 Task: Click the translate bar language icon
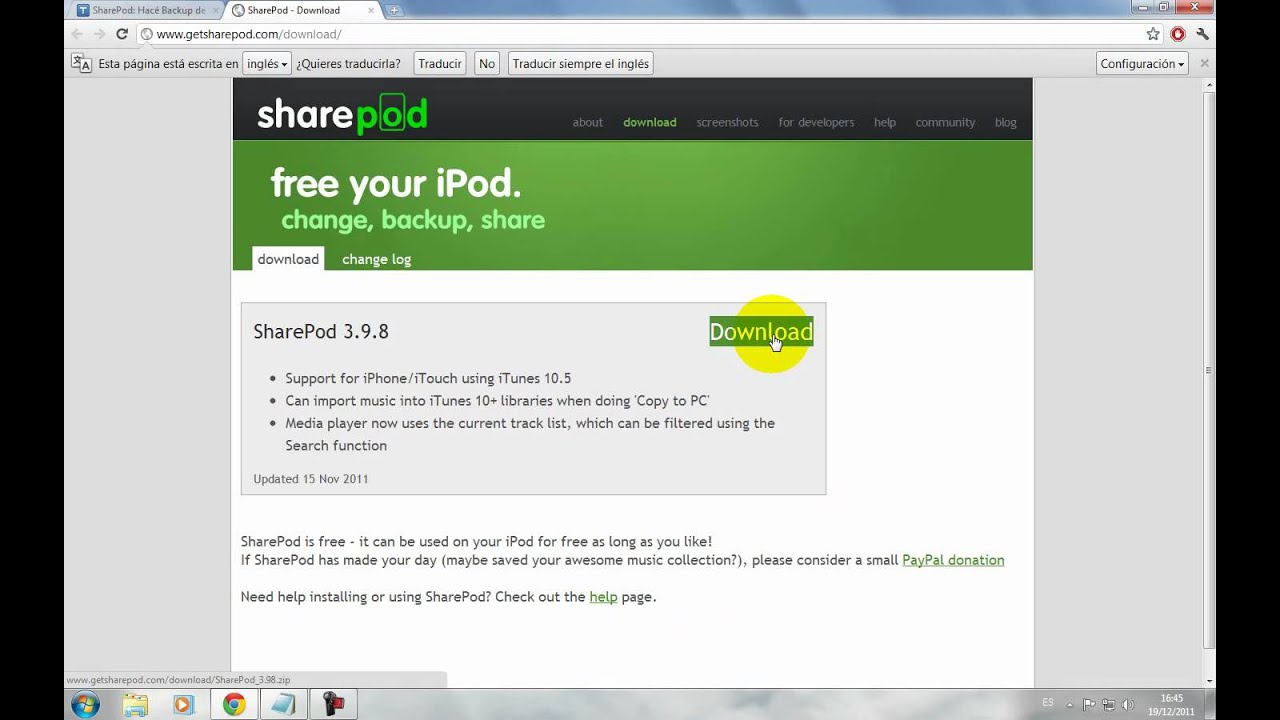tap(81, 63)
